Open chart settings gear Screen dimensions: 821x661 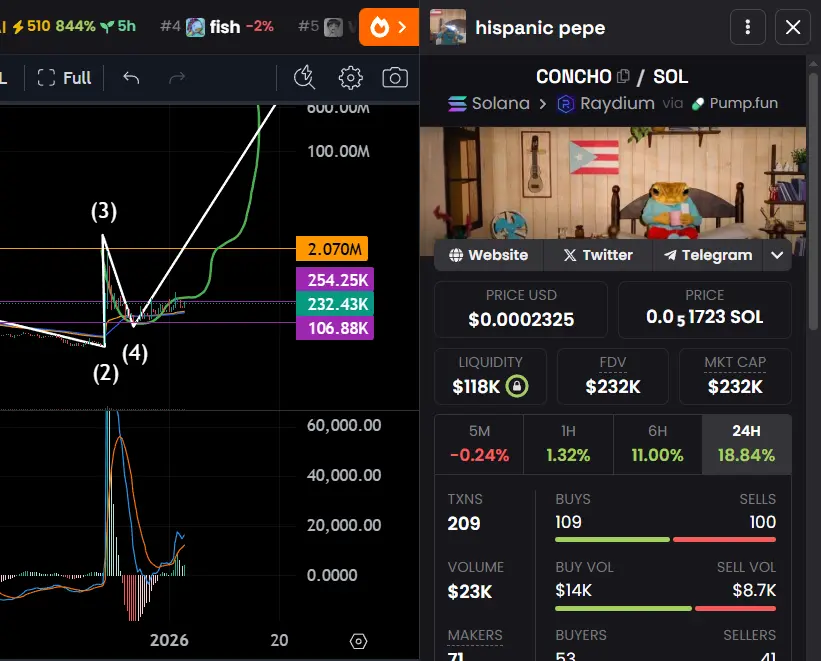point(350,78)
